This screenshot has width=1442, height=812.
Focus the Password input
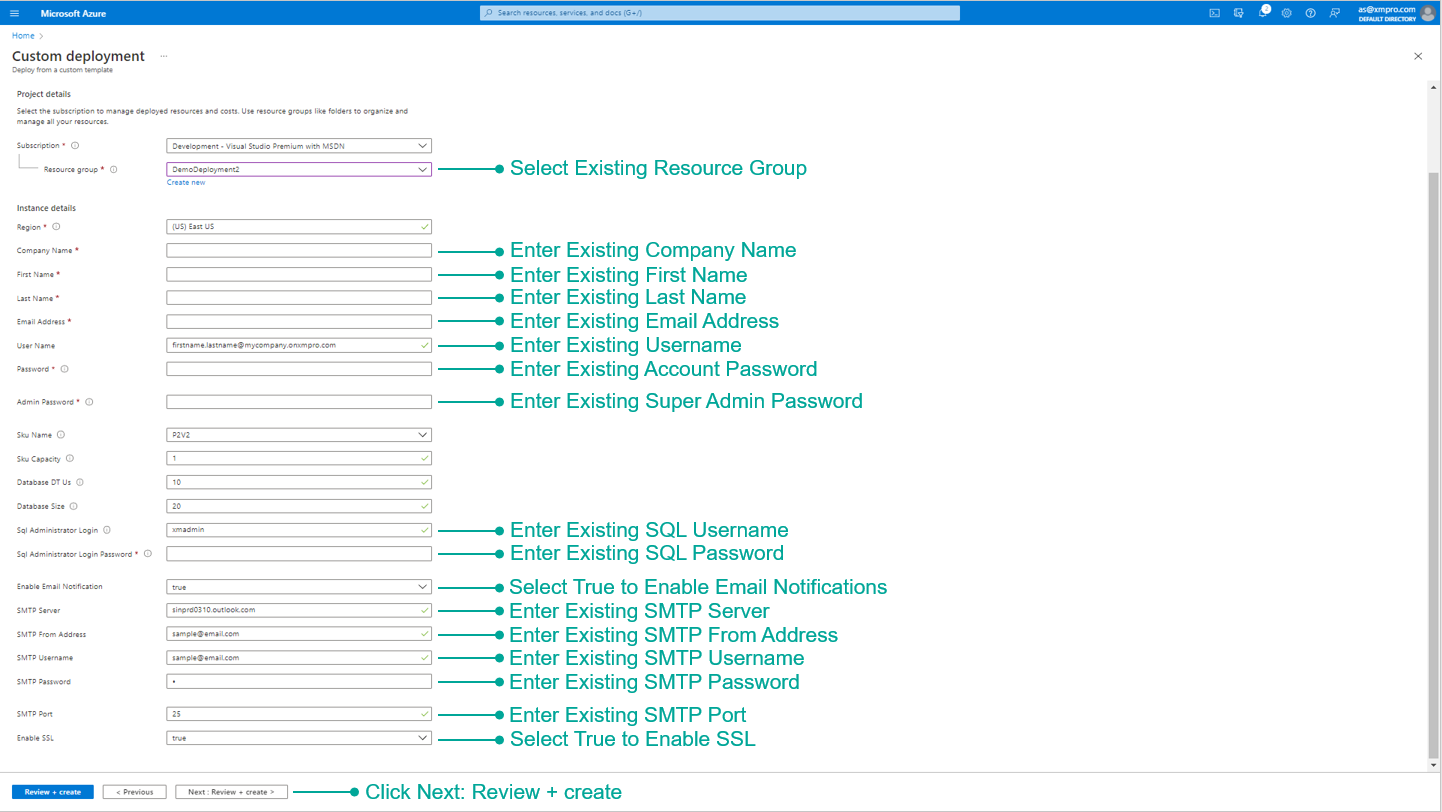[x=299, y=369]
